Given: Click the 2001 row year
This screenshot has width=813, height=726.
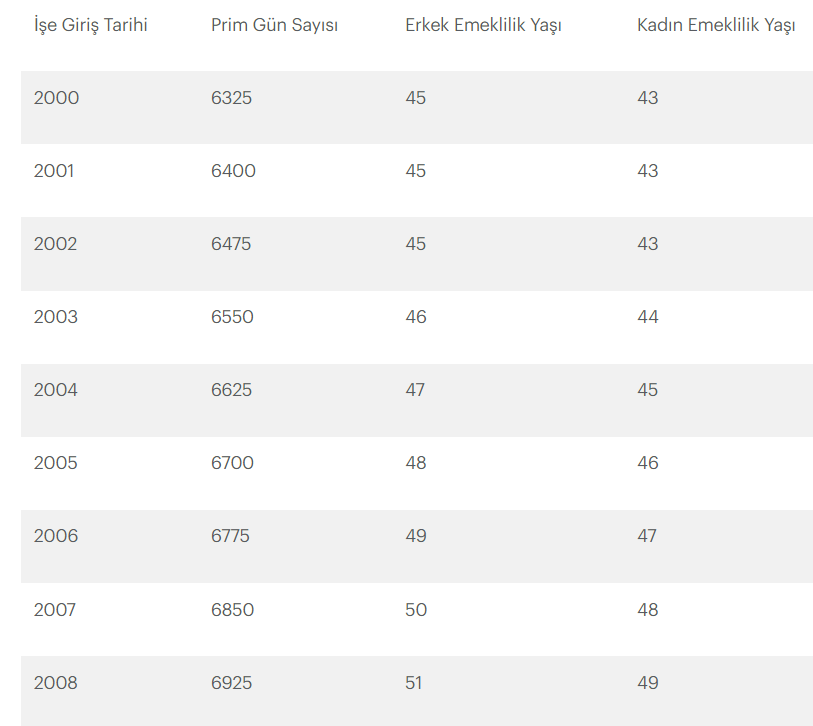Looking at the screenshot, I should coord(54,171).
